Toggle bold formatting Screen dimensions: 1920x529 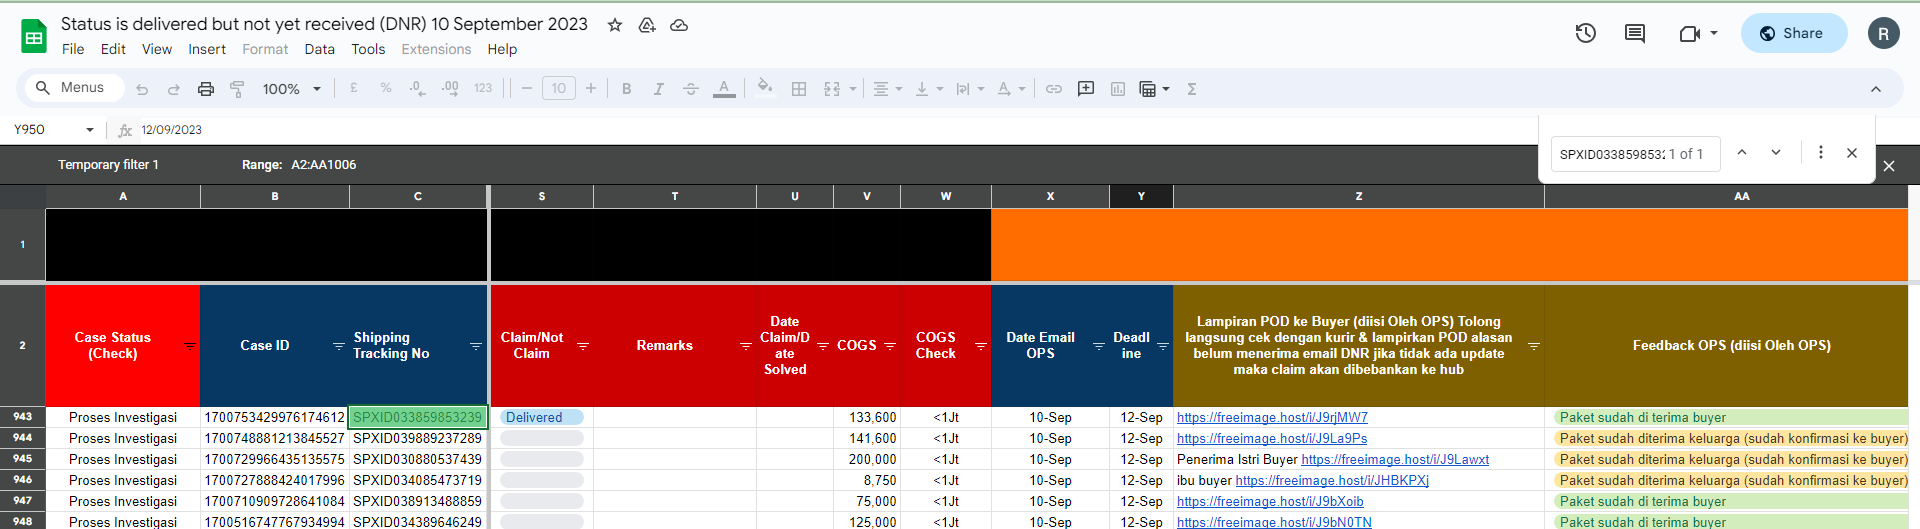coord(627,89)
